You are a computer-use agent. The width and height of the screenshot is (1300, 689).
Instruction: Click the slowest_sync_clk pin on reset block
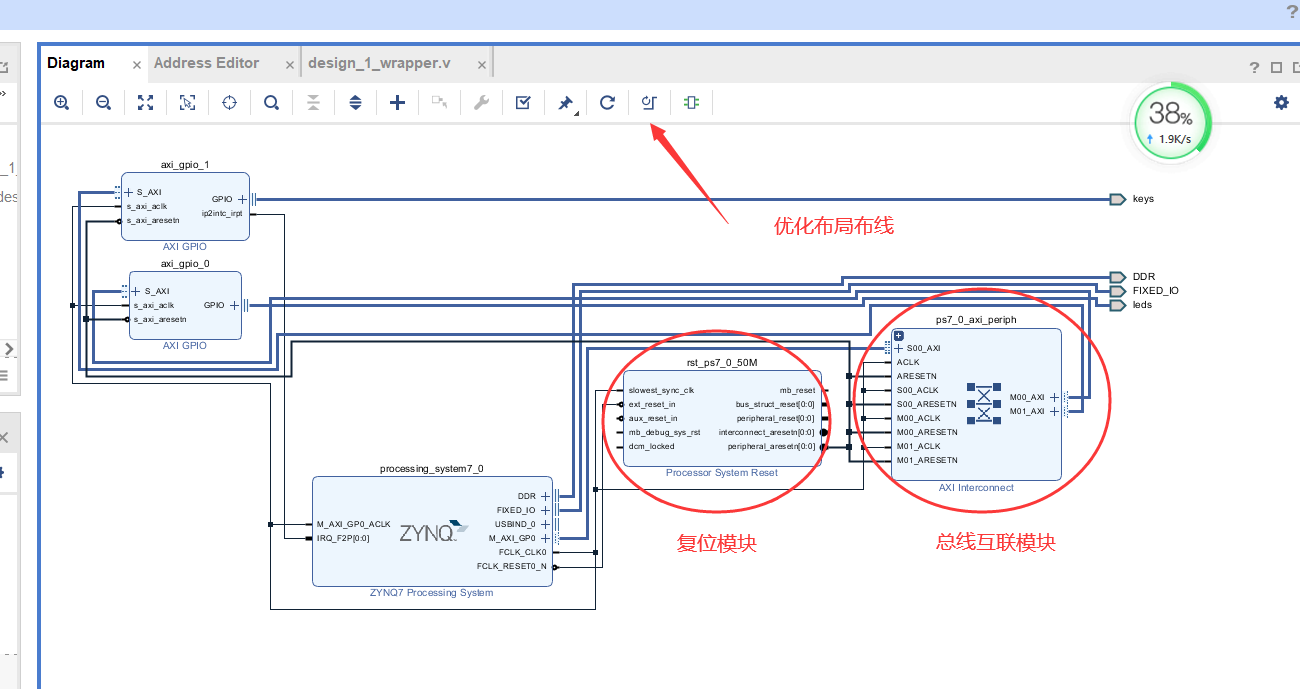pos(661,390)
